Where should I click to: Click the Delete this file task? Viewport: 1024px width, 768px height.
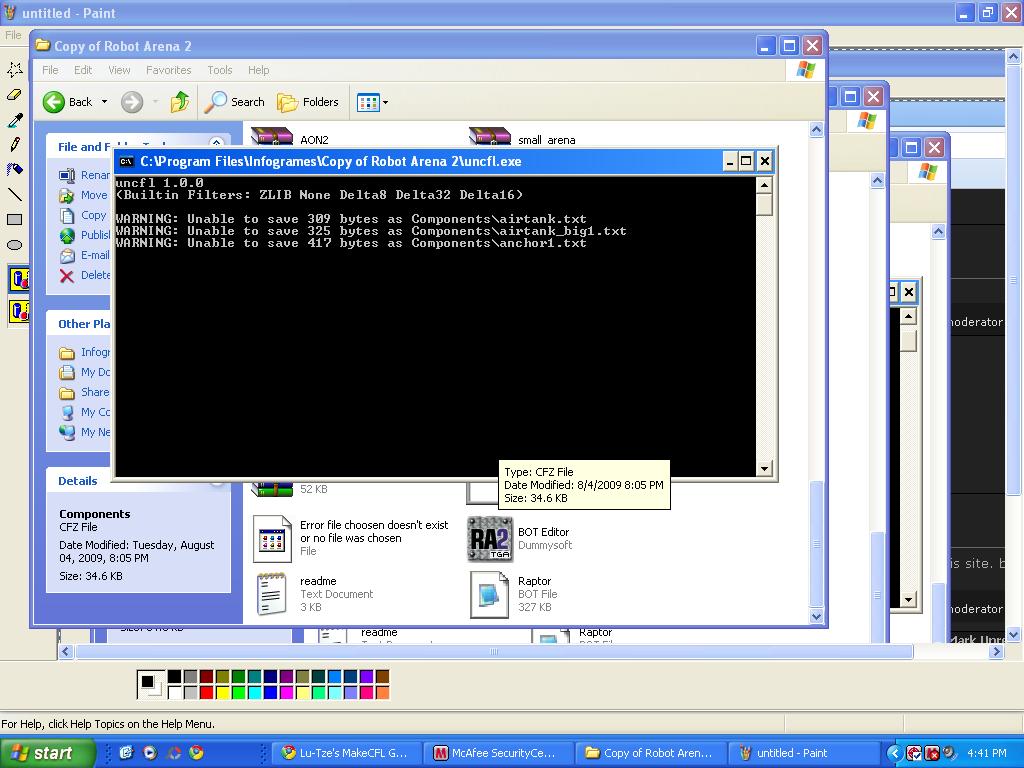pos(85,276)
